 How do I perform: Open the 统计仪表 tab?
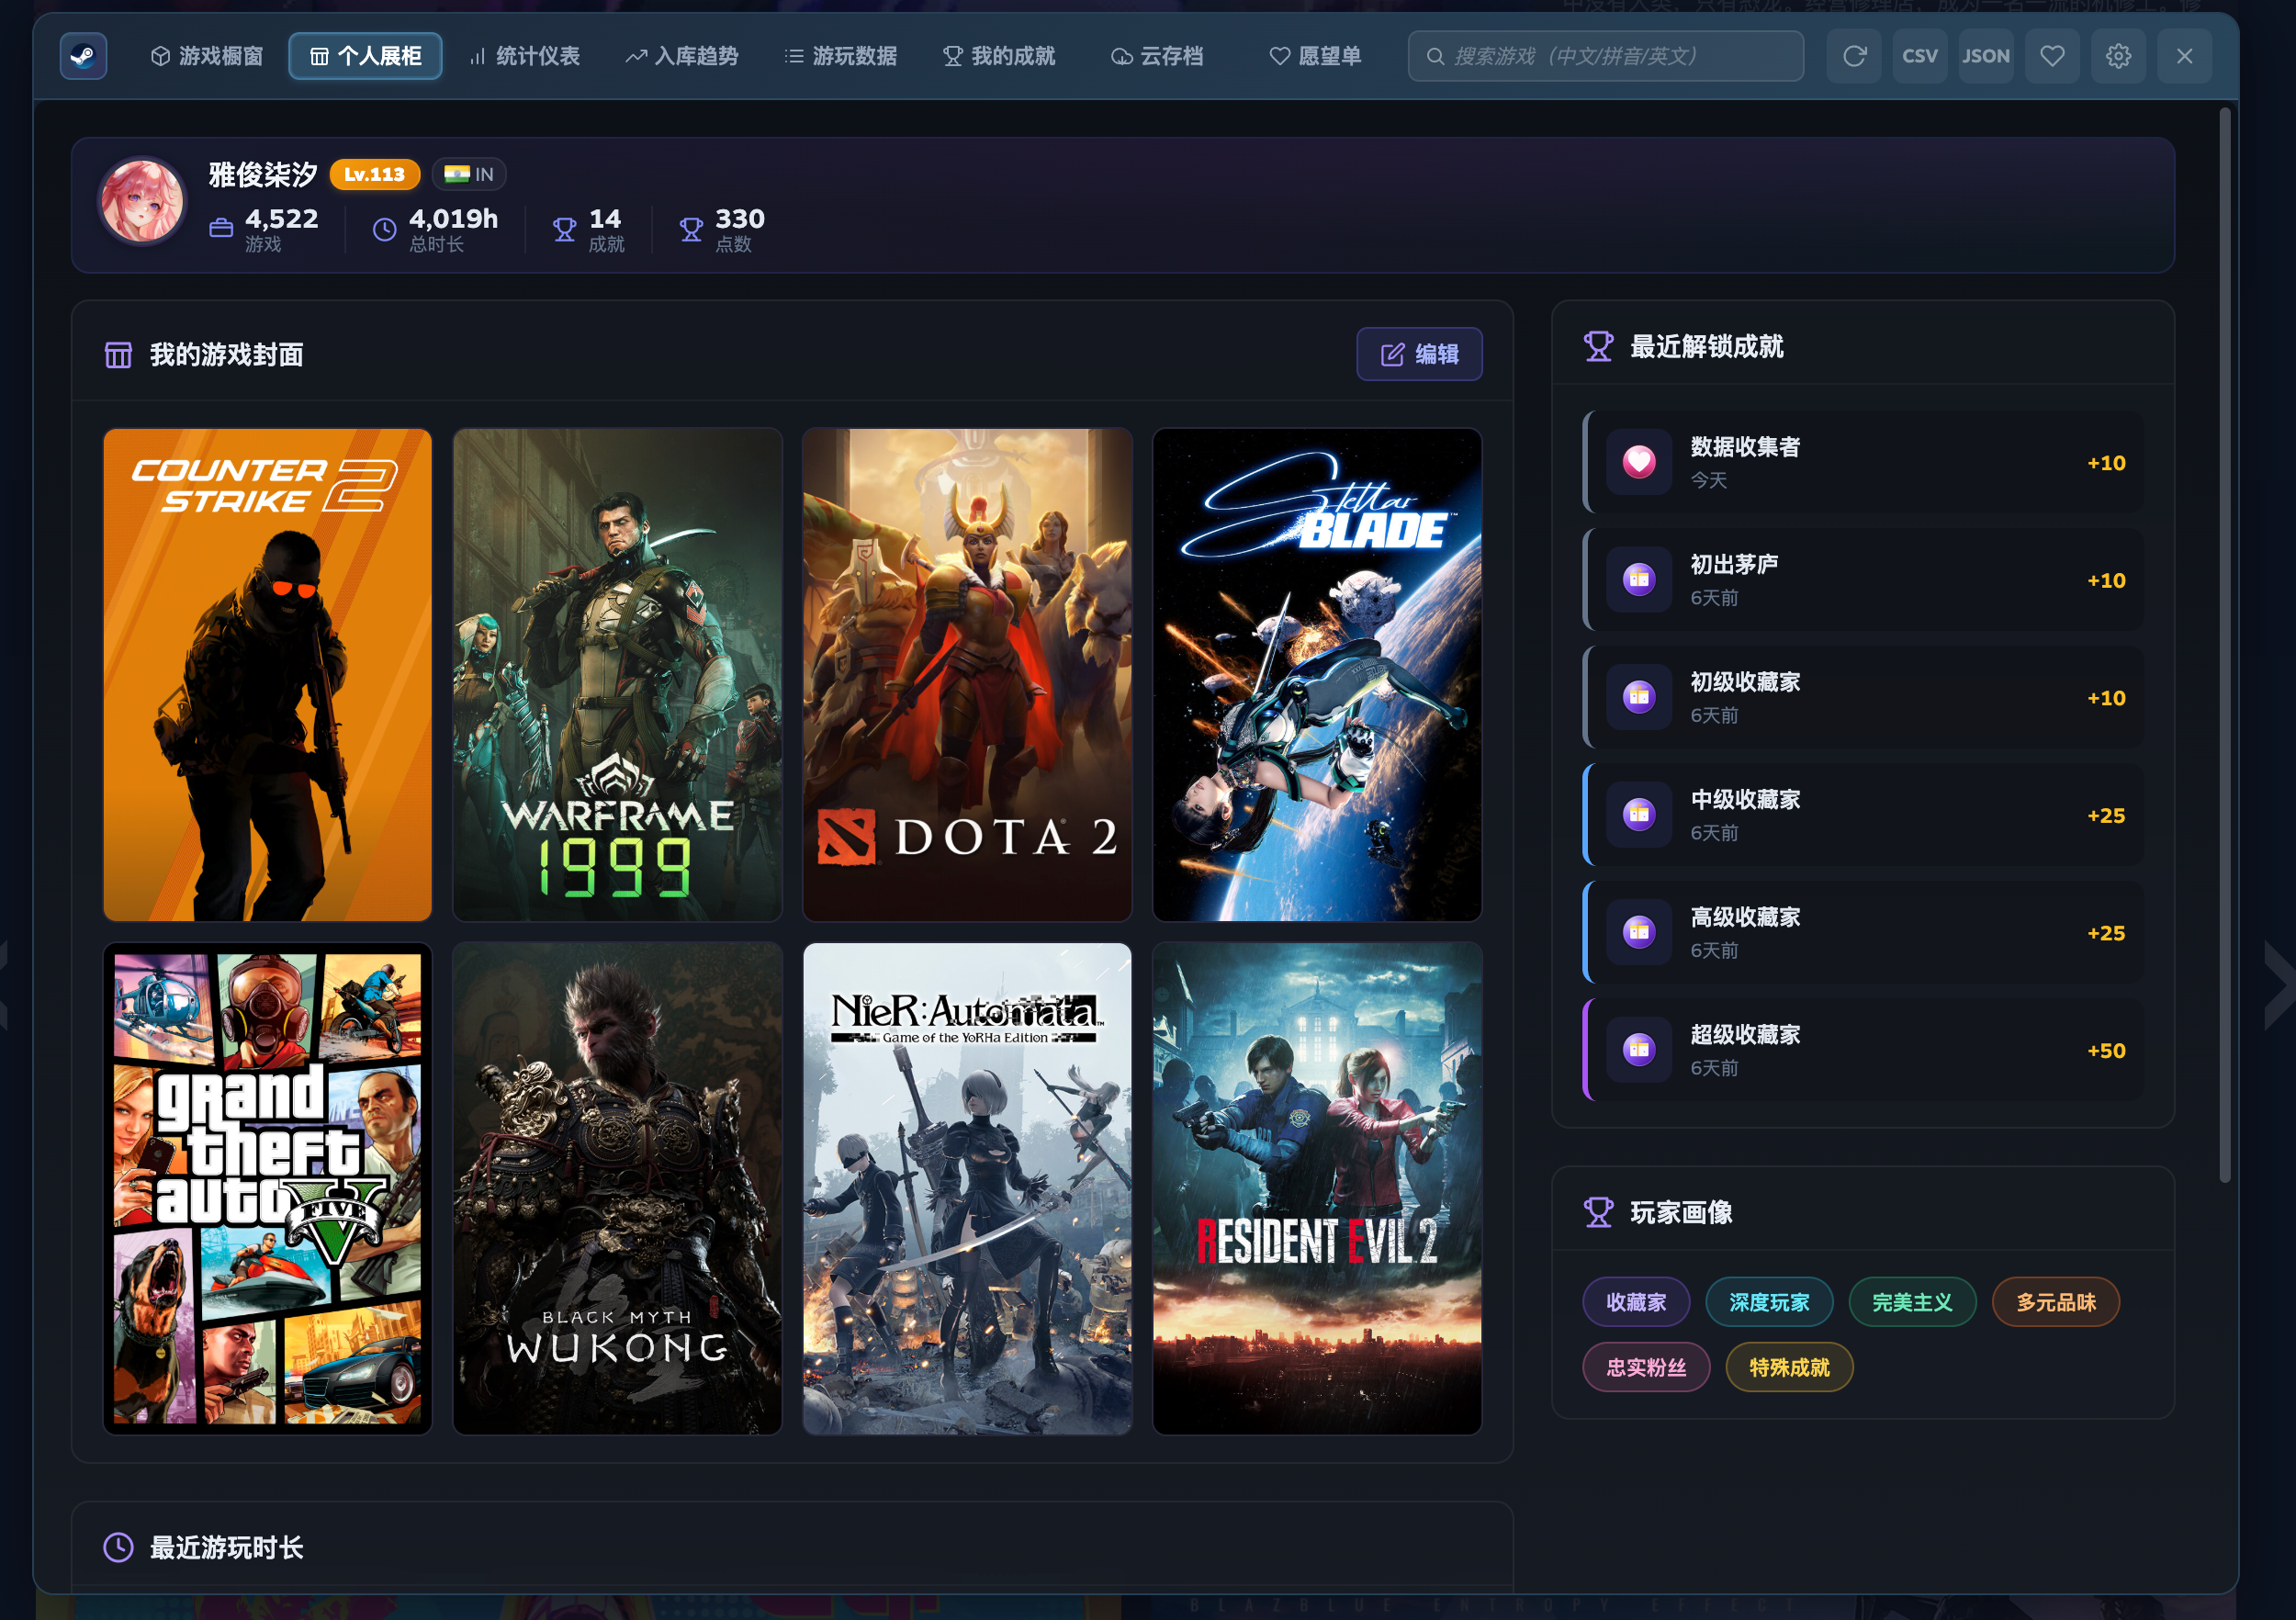[525, 56]
